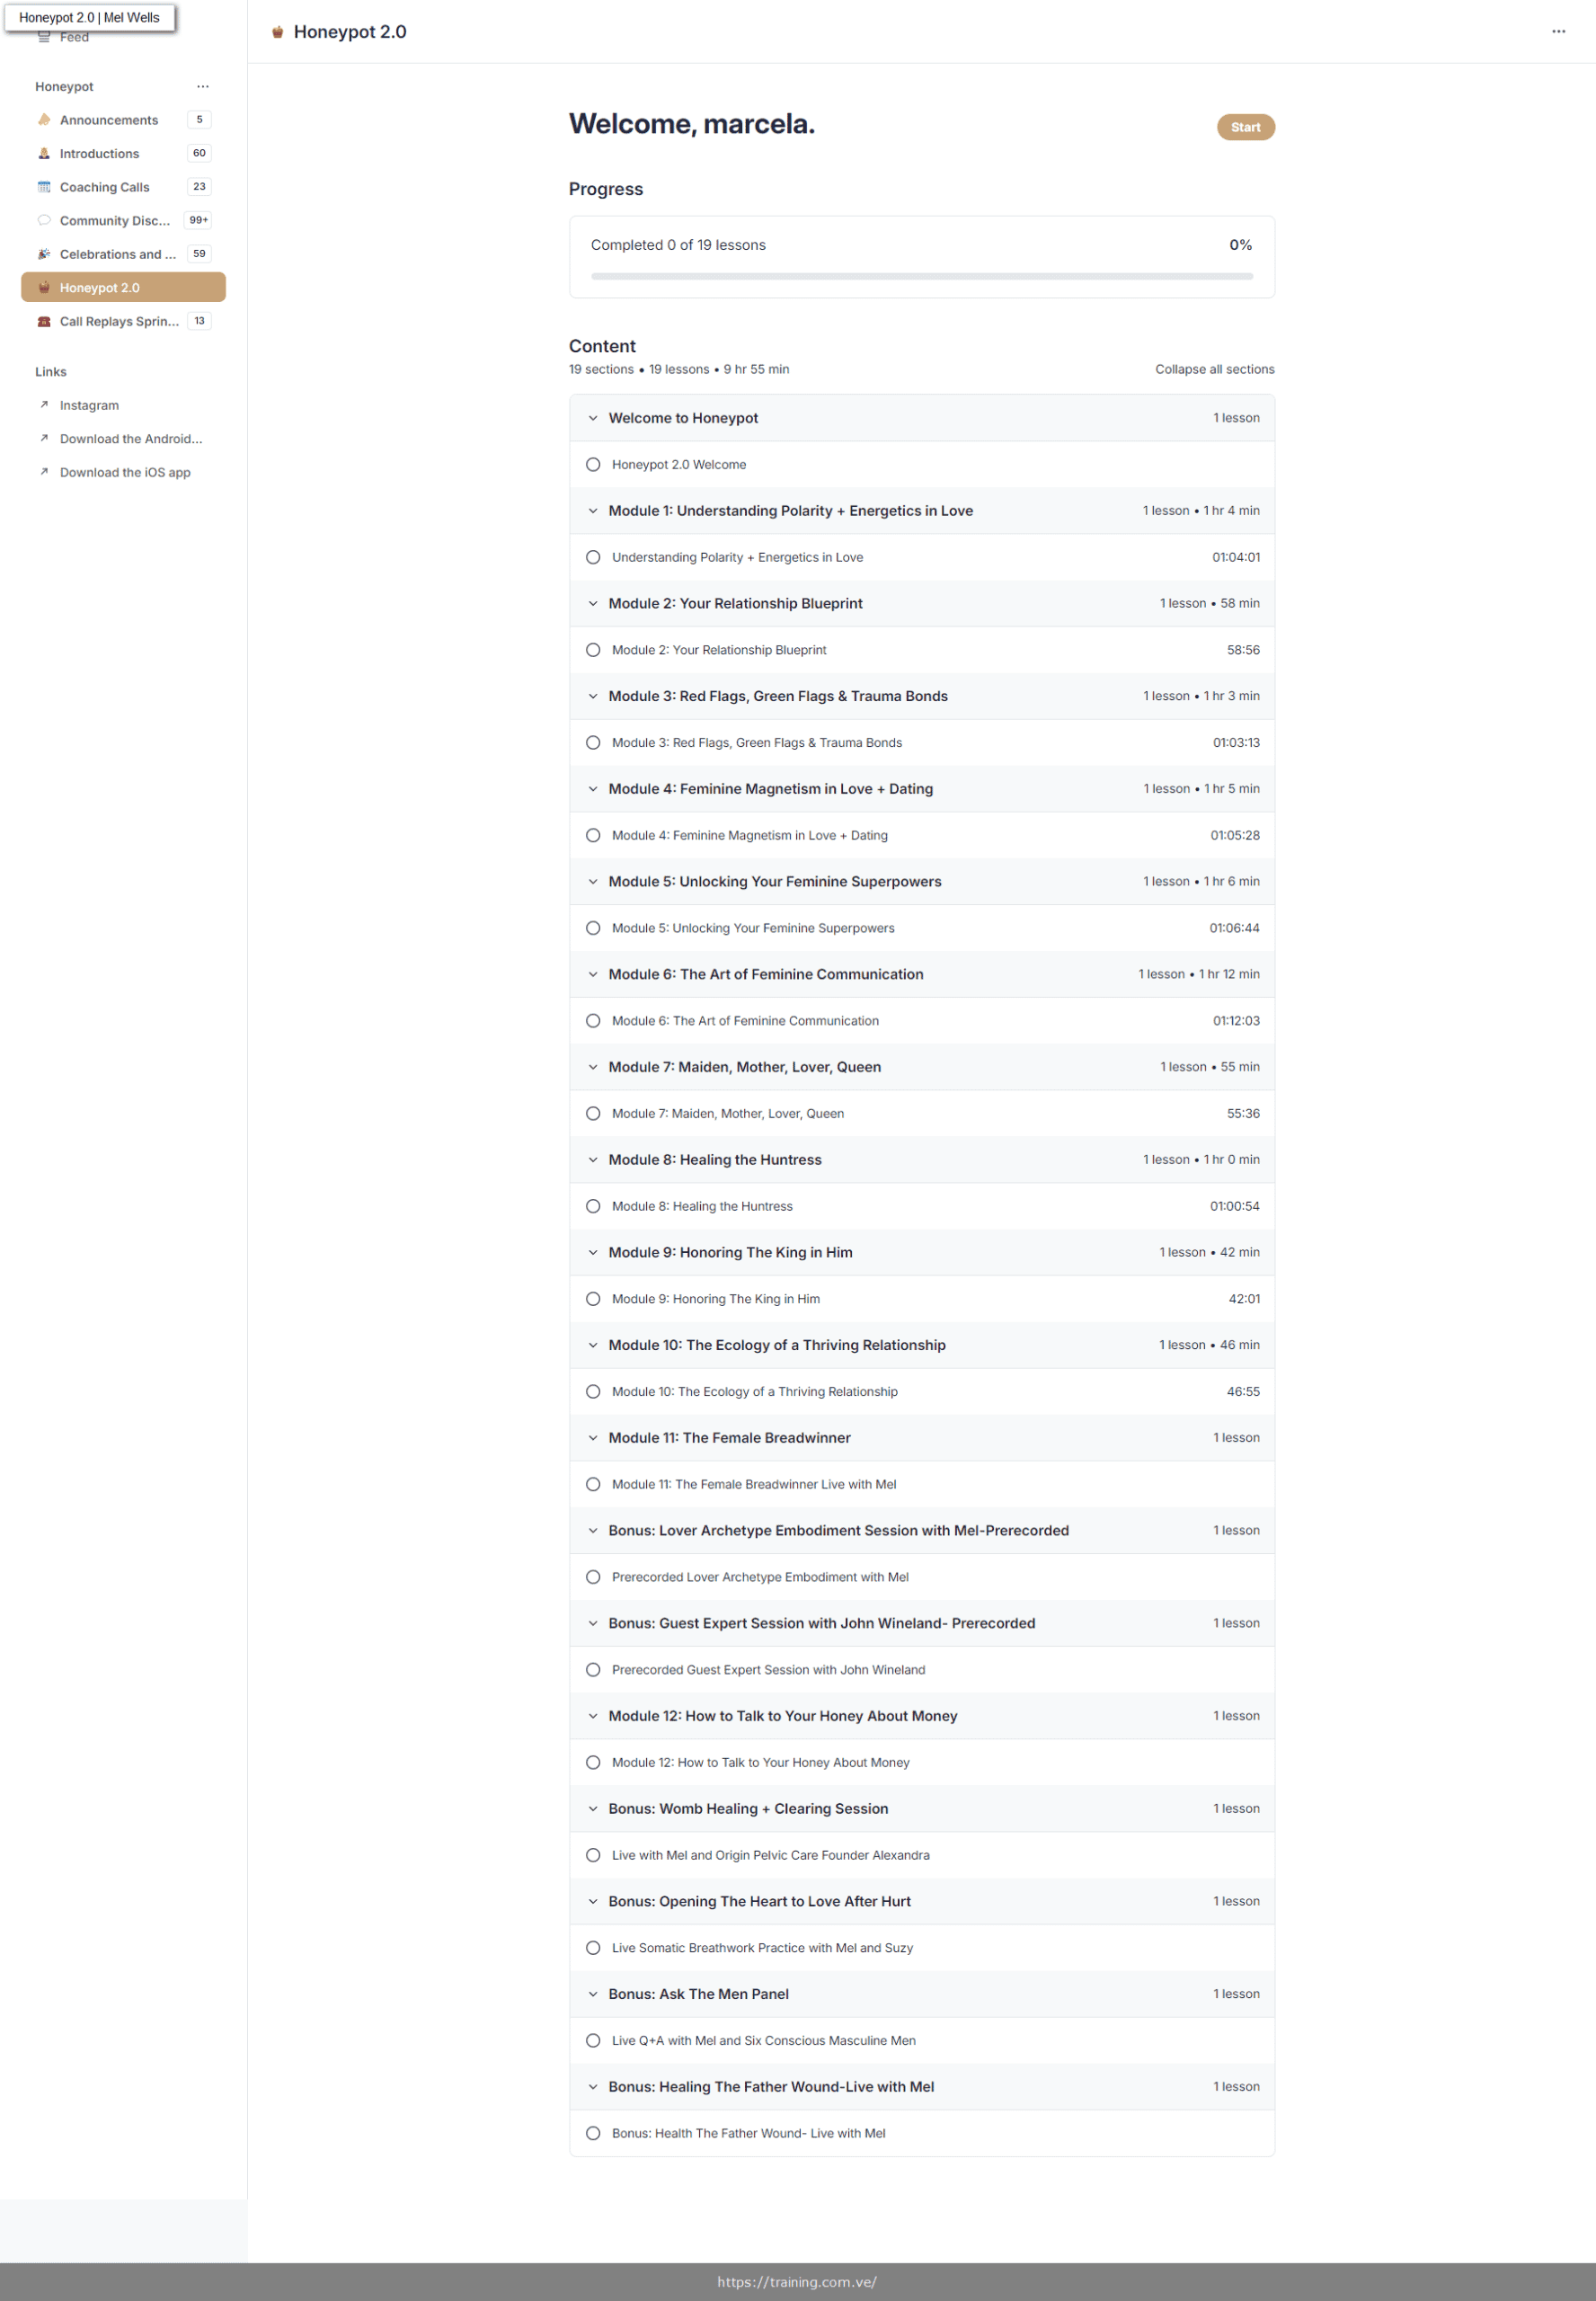Click the Community Discussion chat bubble icon
This screenshot has height=2301, width=1596.
tap(44, 220)
